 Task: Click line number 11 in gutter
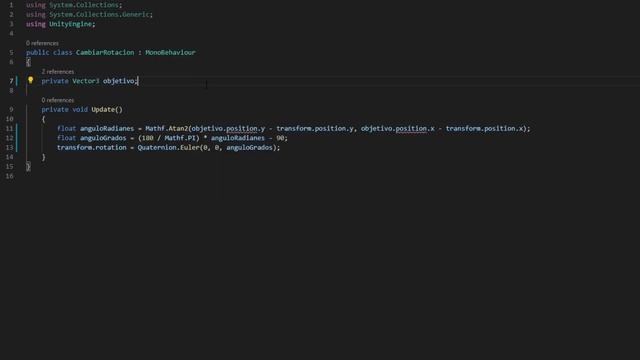(9, 129)
